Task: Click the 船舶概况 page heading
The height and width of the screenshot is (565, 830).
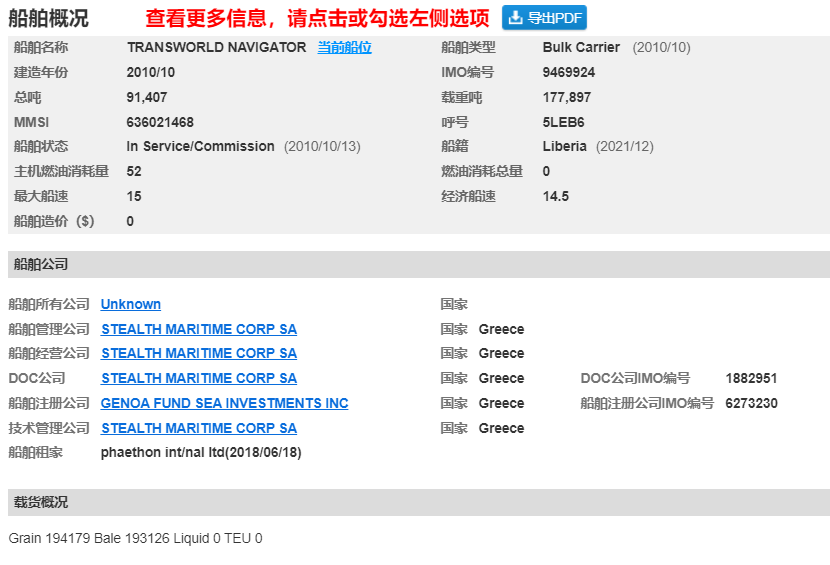Action: pyautogui.click(x=48, y=18)
